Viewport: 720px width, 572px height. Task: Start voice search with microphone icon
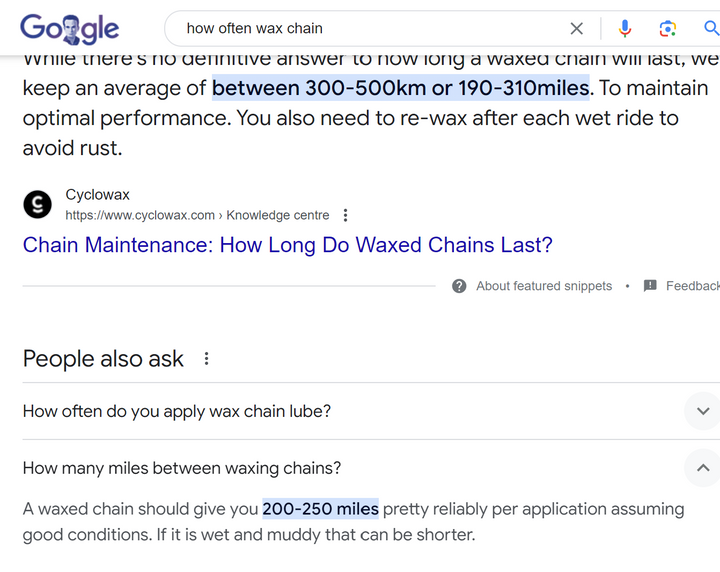(624, 28)
